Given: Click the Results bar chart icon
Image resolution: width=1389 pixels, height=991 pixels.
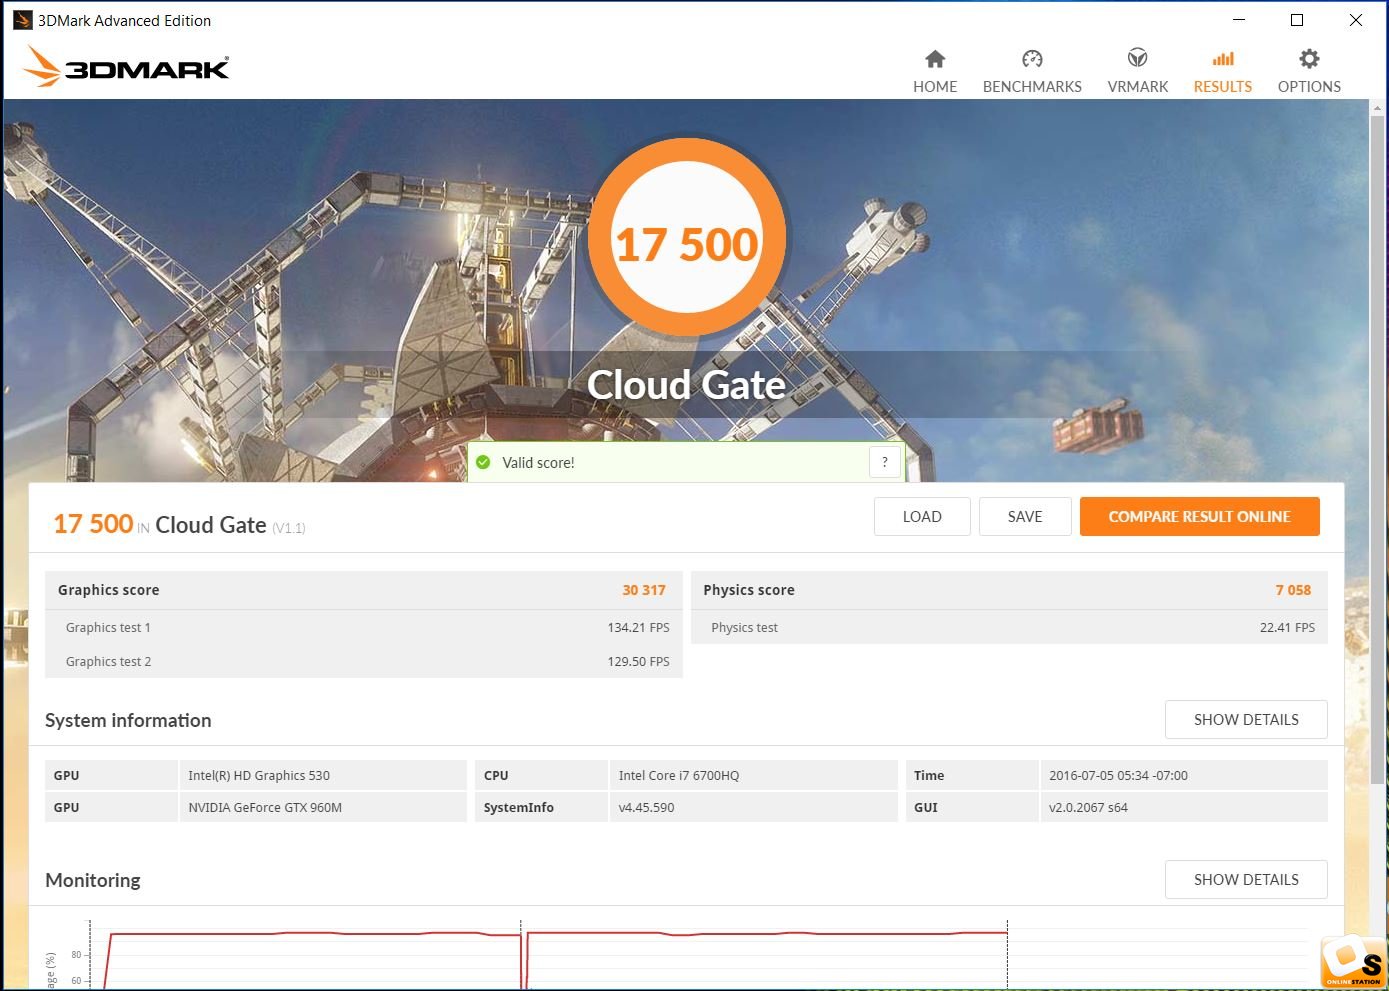Looking at the screenshot, I should click(x=1223, y=58).
